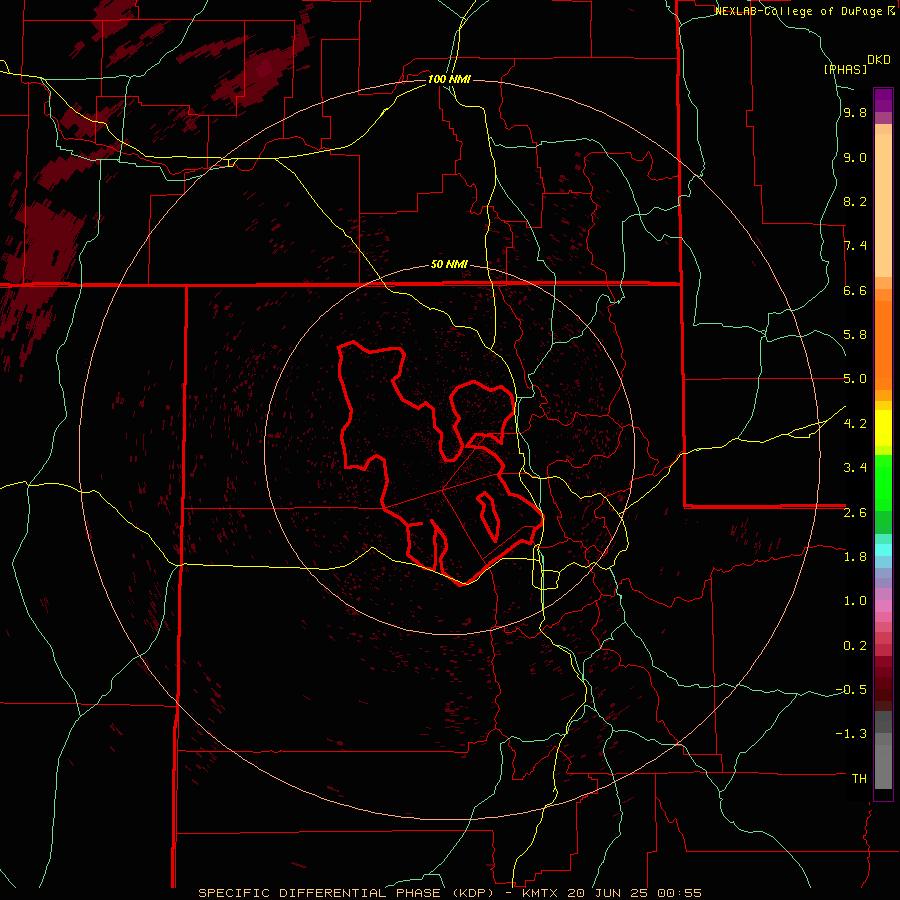Click the NEXLAB-College of DuPage label

804,11
